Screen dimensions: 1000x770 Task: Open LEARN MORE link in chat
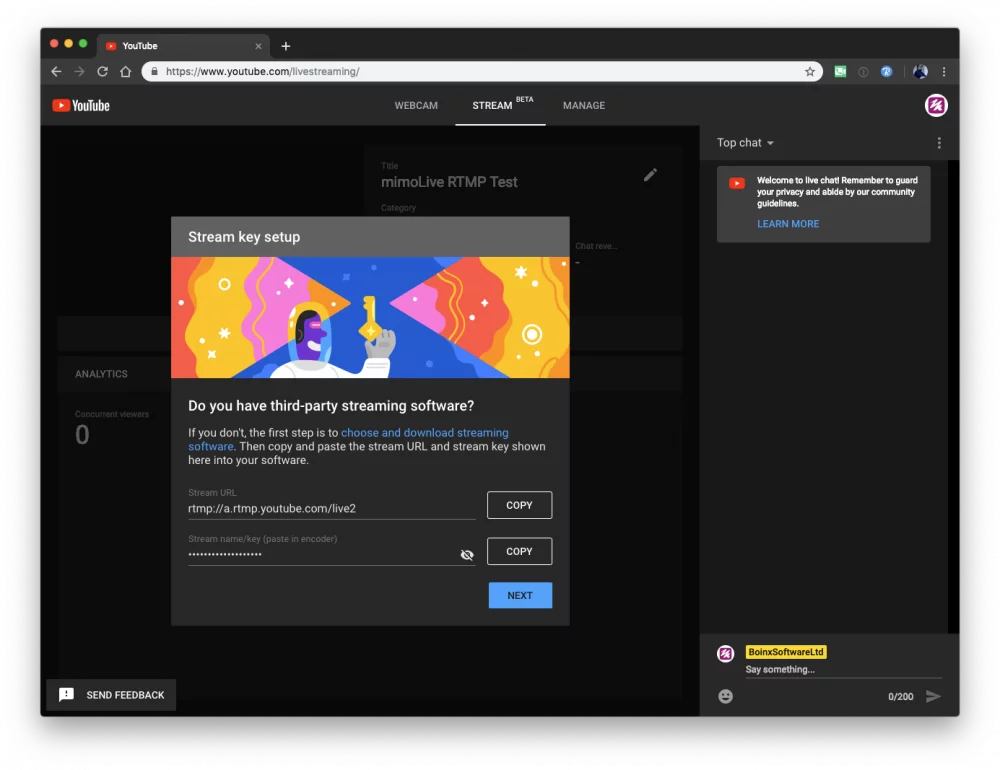tap(788, 224)
